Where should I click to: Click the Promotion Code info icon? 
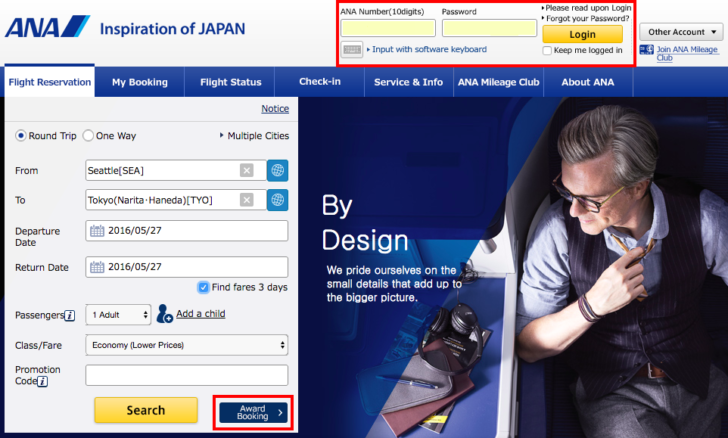[x=42, y=382]
